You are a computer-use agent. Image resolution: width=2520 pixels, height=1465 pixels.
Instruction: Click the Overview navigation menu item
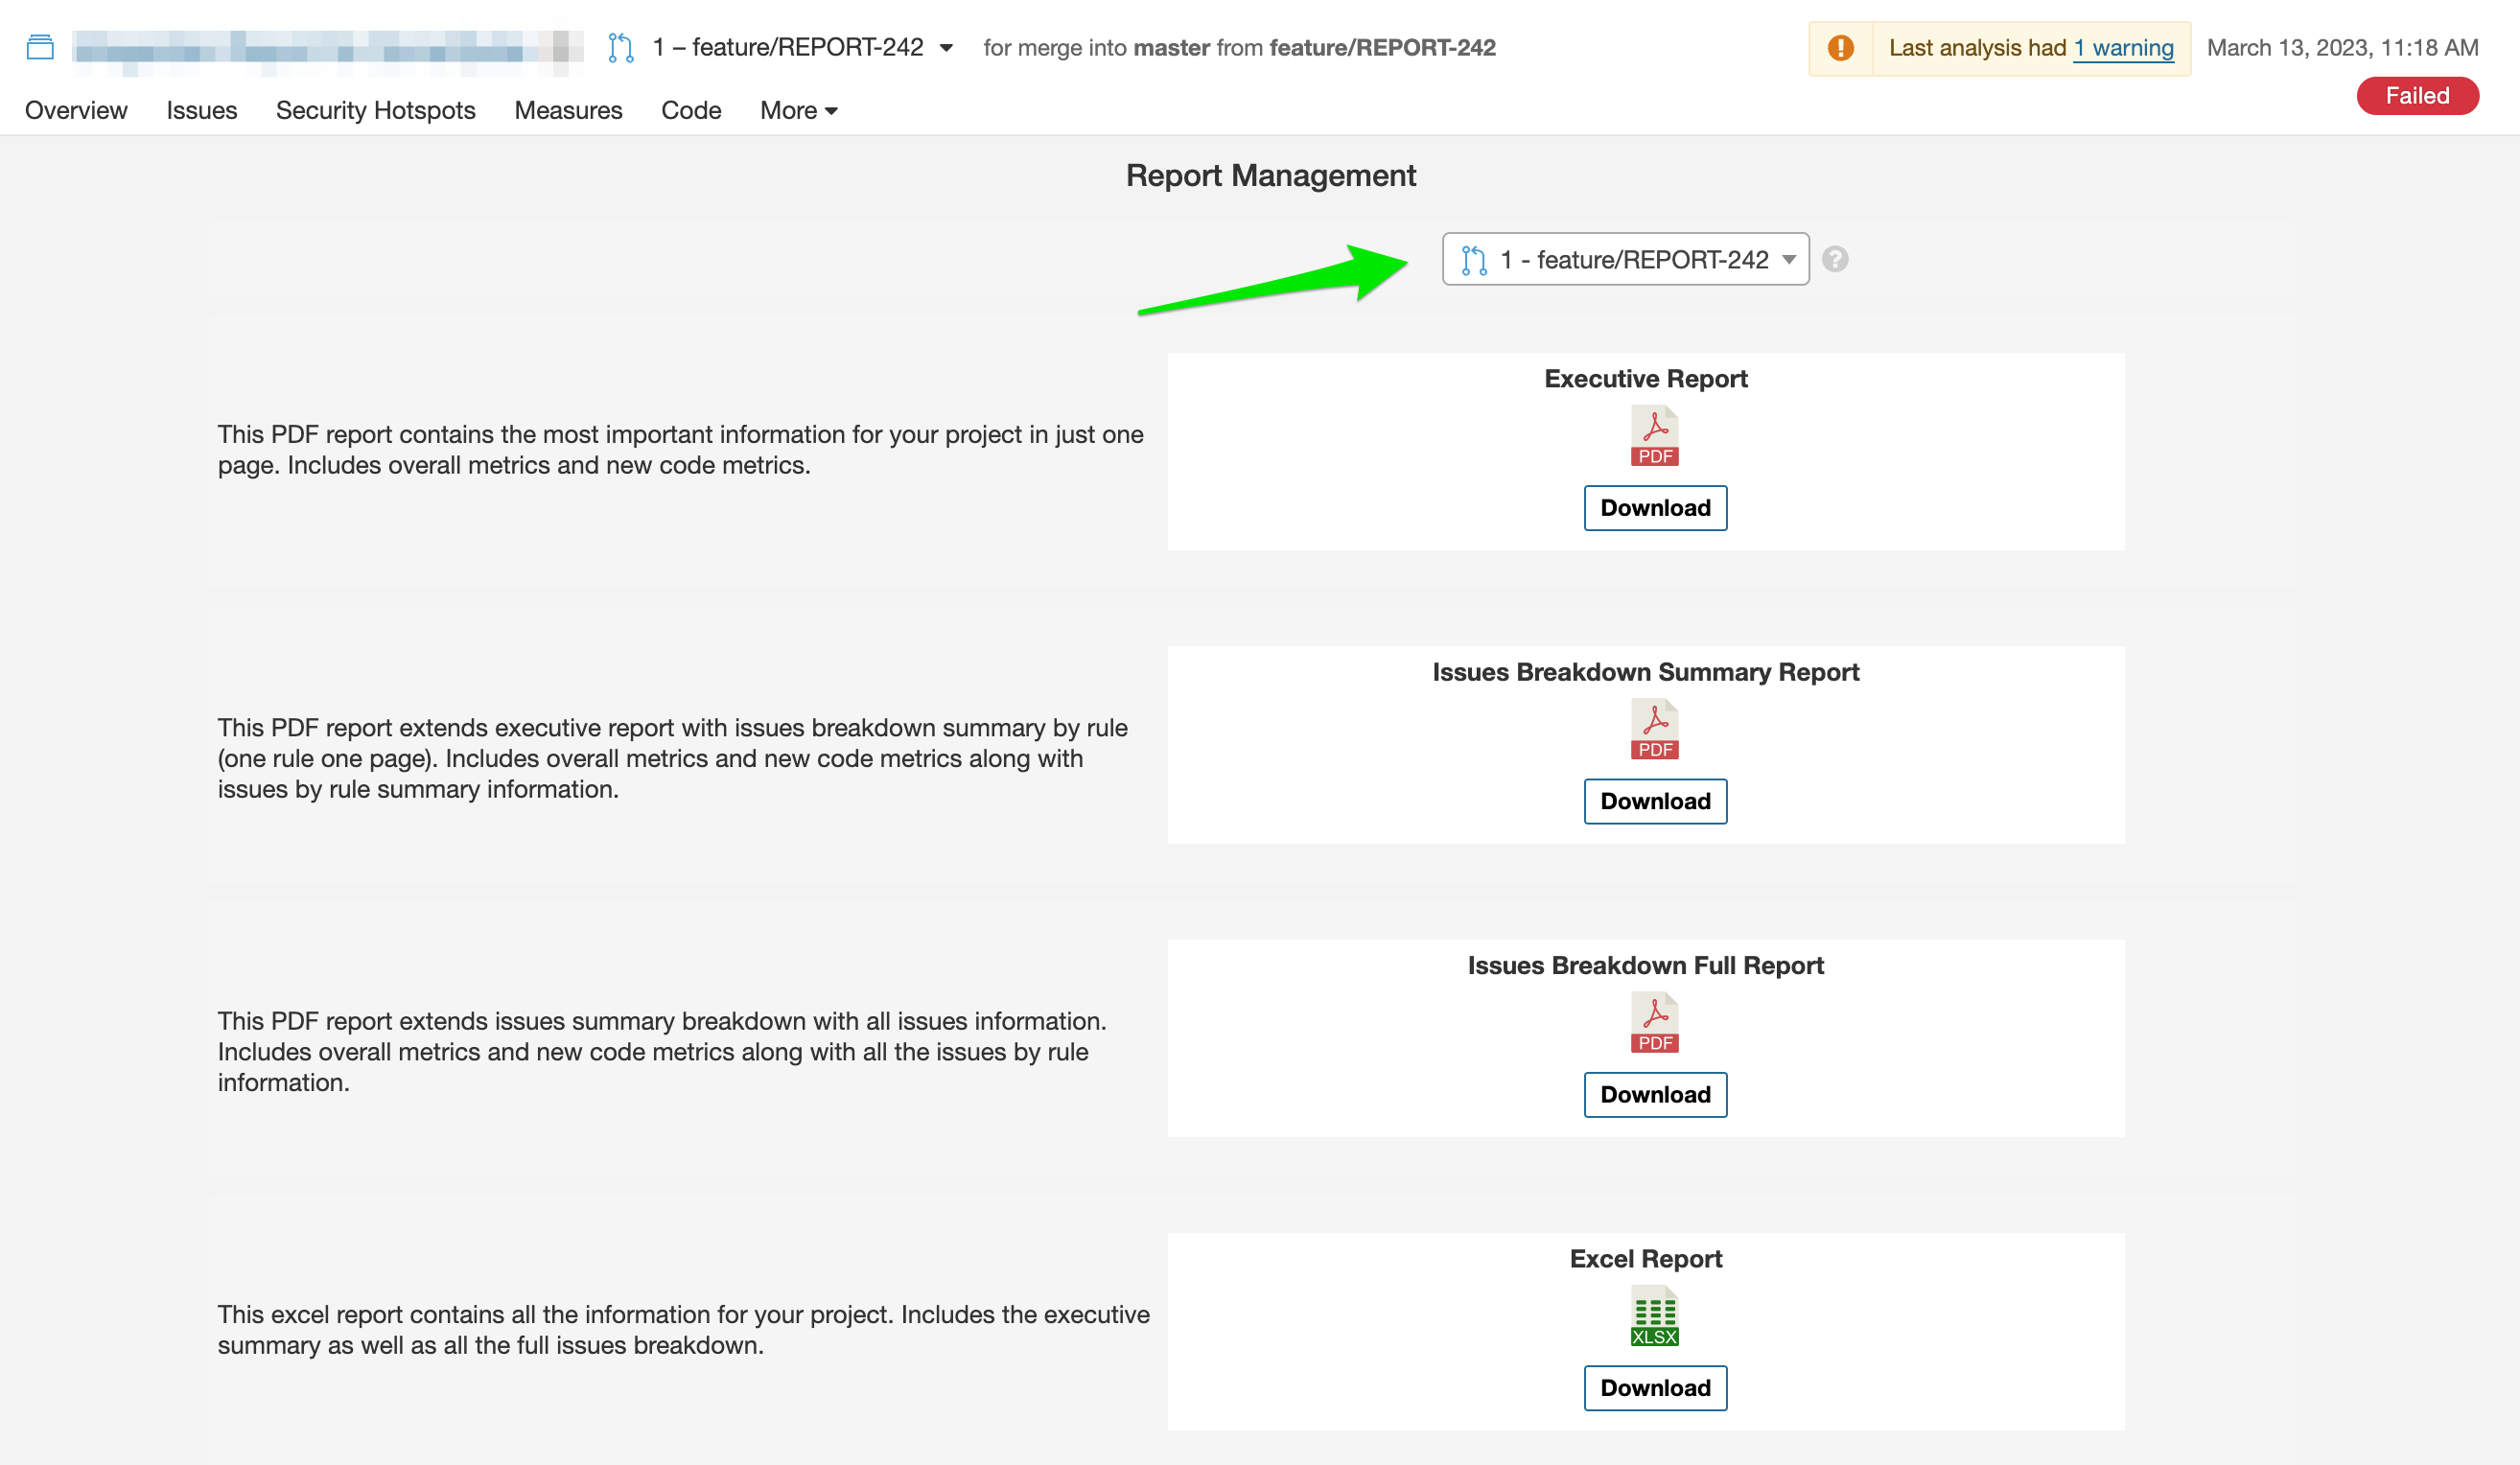tap(75, 108)
